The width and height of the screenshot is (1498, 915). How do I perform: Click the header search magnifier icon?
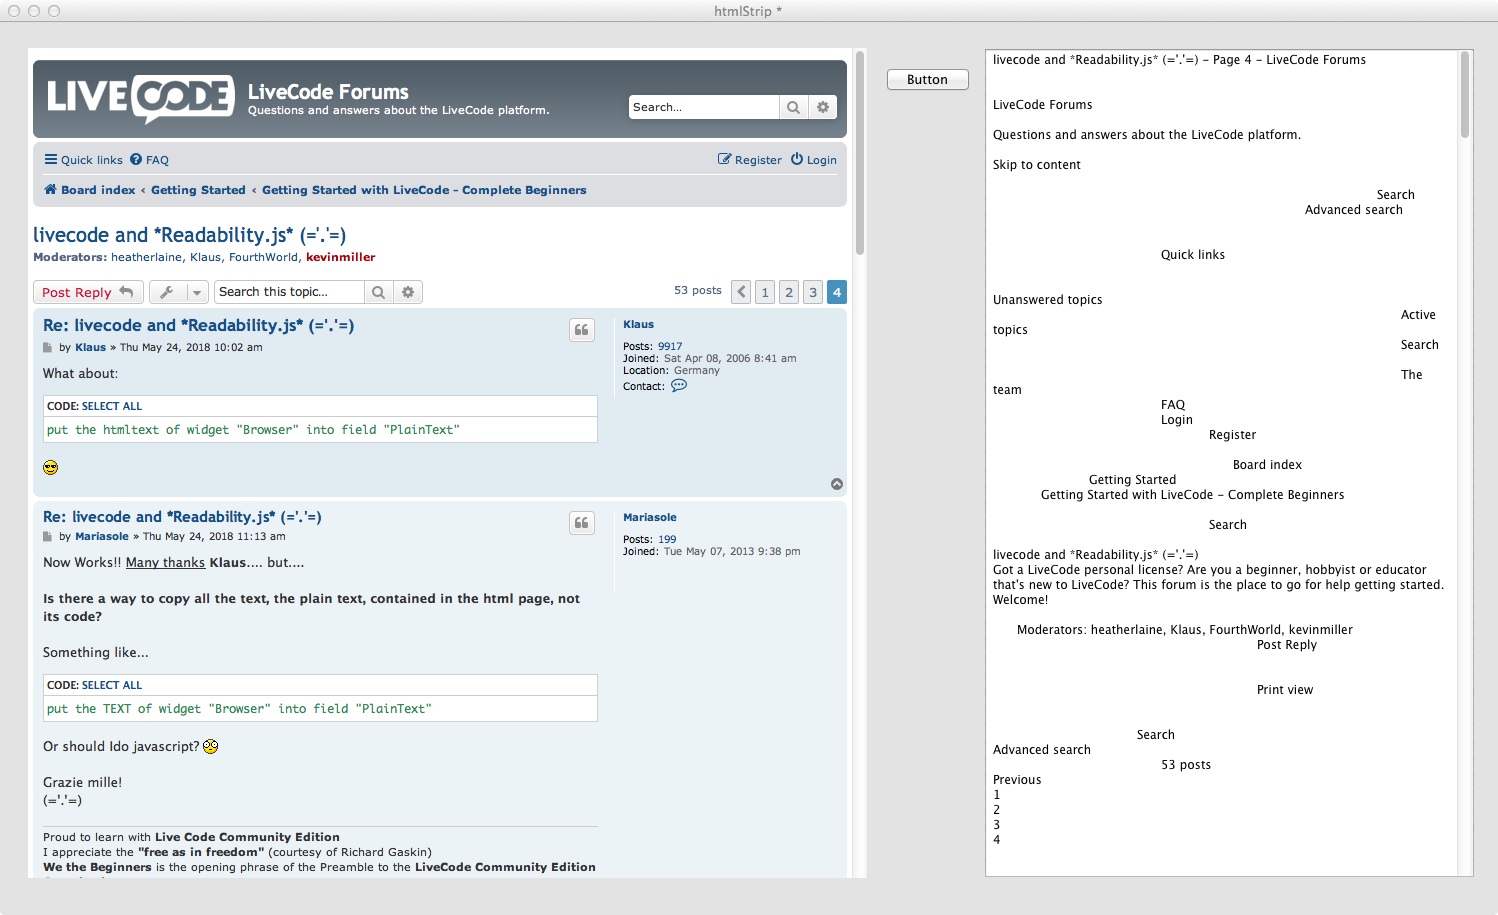click(x=793, y=108)
